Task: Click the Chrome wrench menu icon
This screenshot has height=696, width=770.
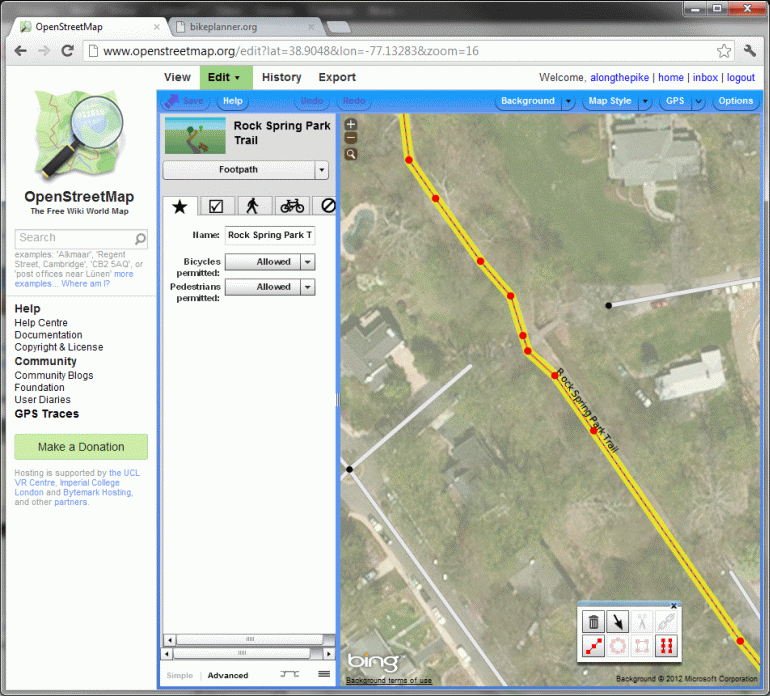Action: click(x=750, y=51)
